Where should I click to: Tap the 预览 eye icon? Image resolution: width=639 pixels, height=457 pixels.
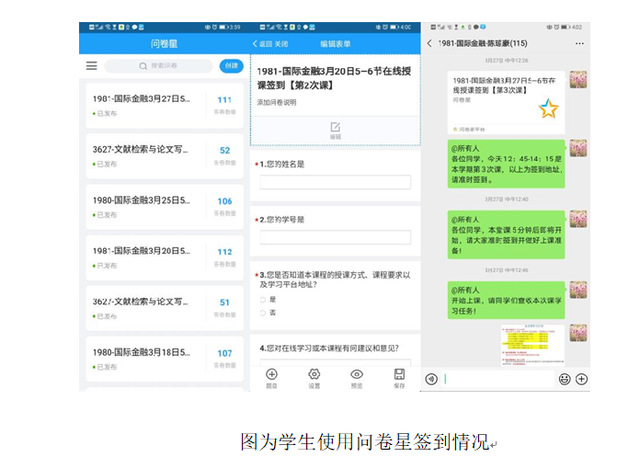point(357,374)
